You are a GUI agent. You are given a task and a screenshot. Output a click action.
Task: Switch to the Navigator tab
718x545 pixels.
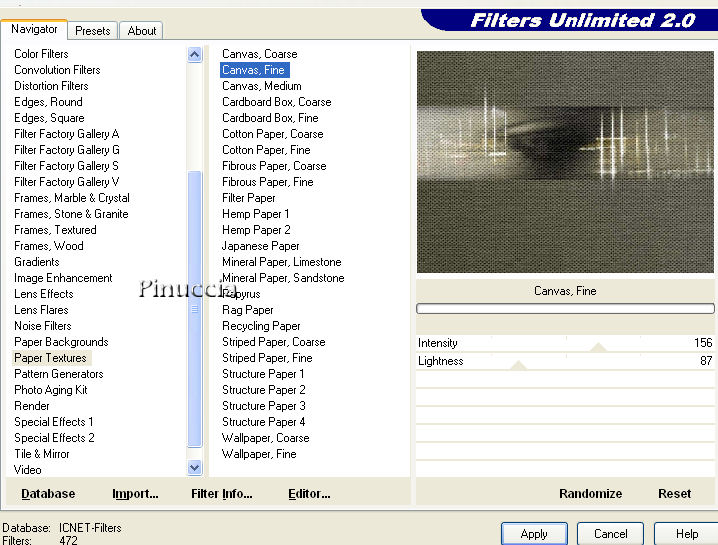click(x=34, y=29)
